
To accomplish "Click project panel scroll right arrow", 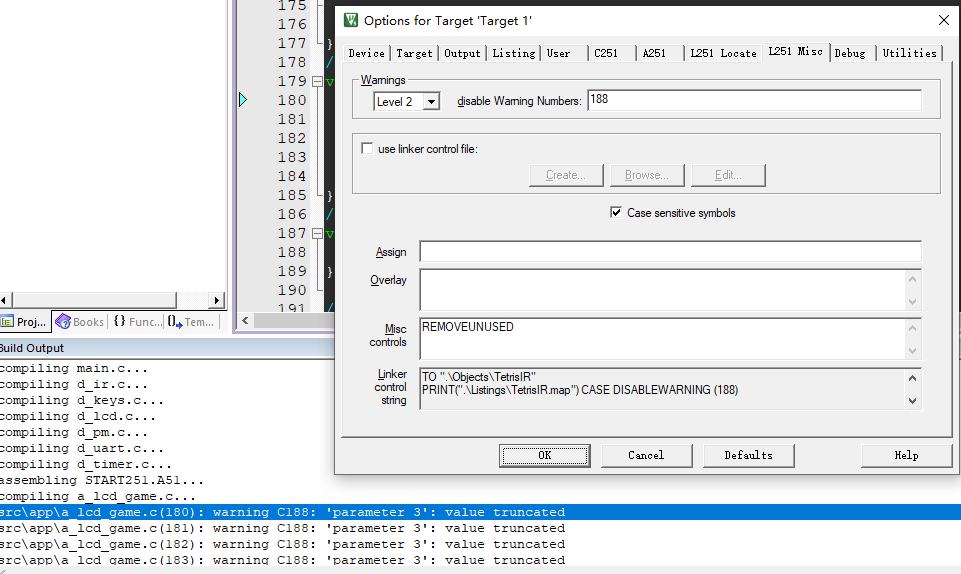I will [216, 300].
